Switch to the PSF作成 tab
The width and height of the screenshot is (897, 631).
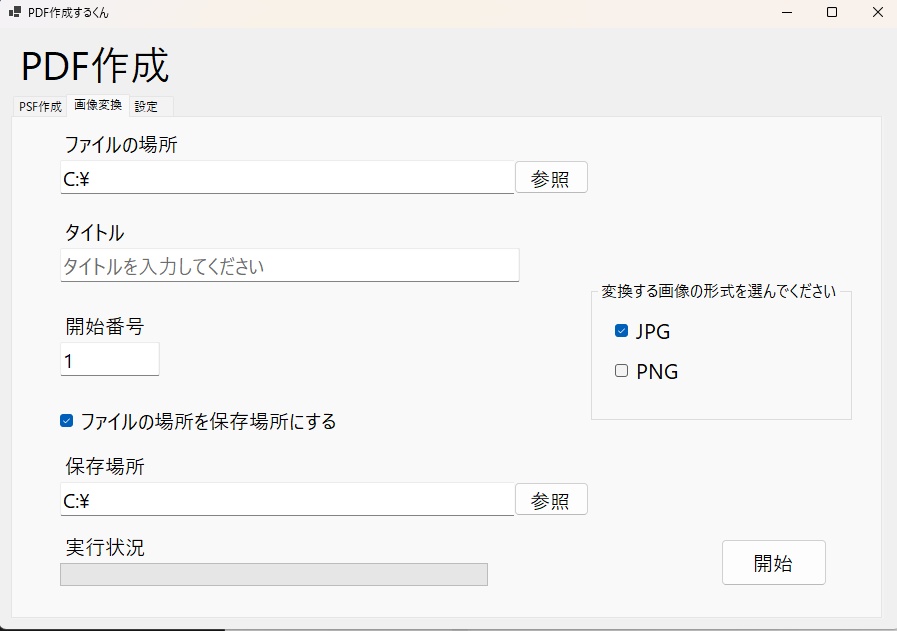[40, 106]
